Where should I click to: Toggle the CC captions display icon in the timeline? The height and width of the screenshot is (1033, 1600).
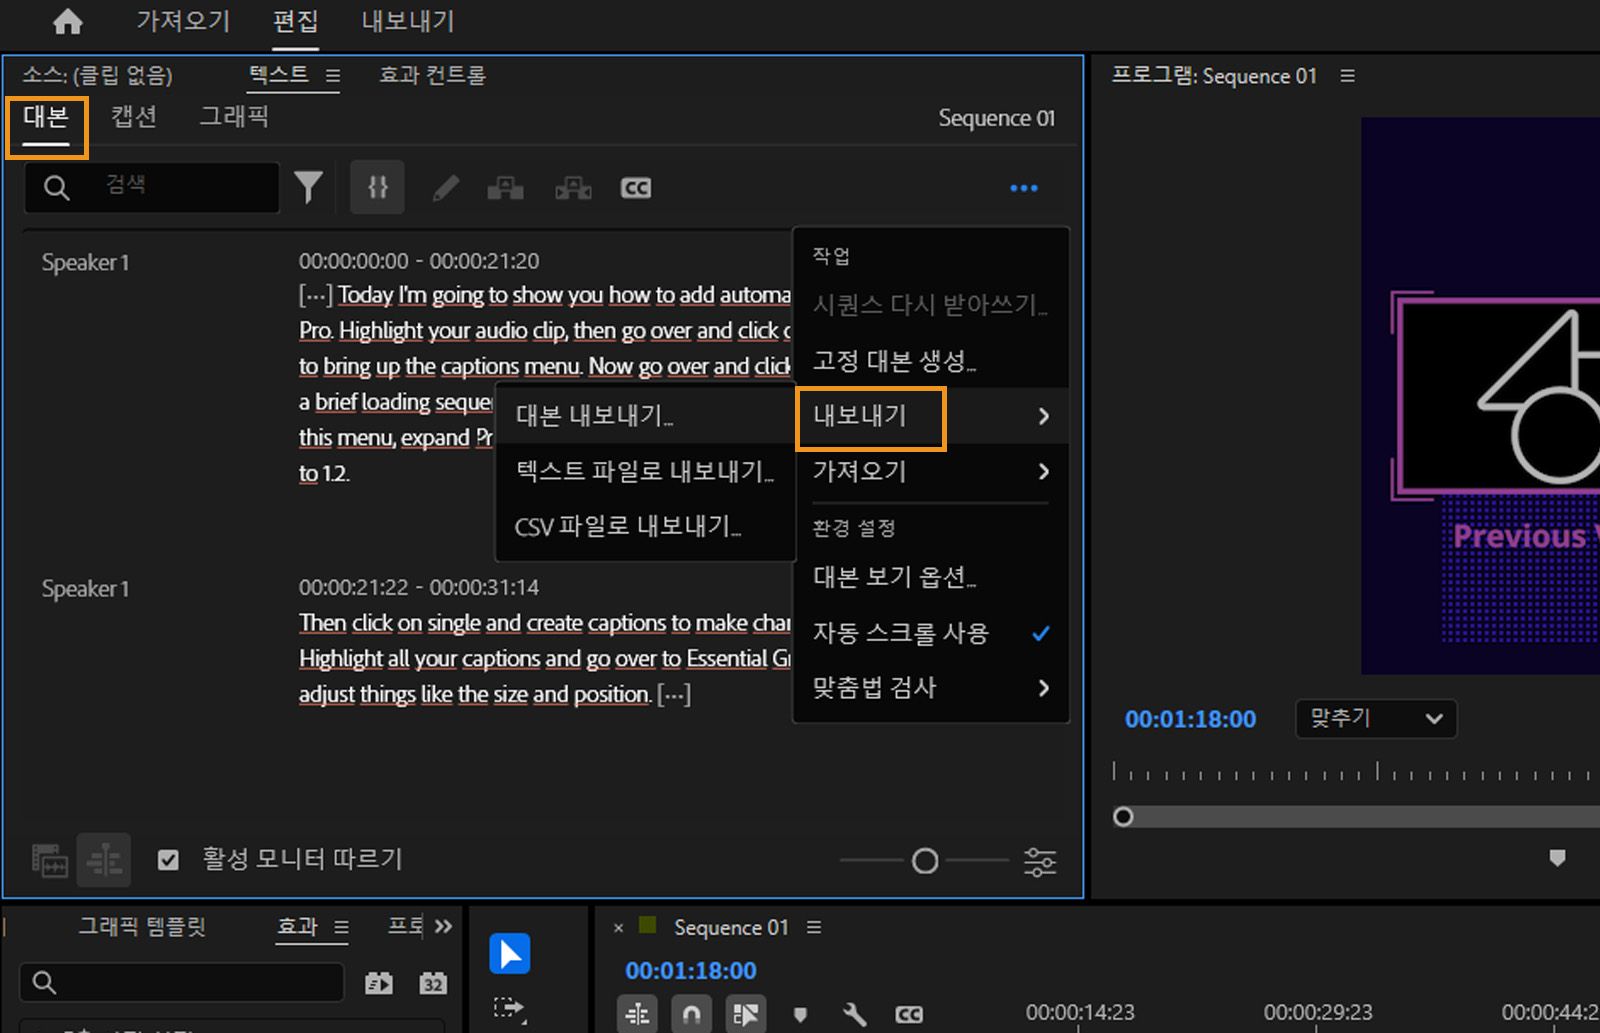(909, 1013)
